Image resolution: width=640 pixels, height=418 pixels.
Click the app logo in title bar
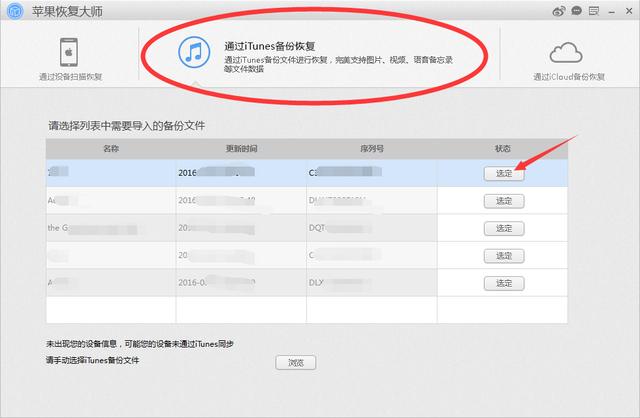pyautogui.click(x=13, y=11)
